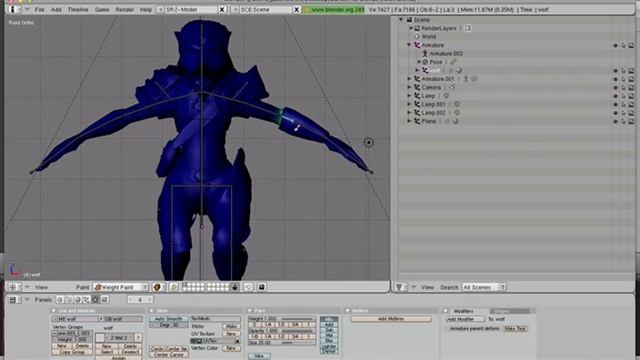Click the lamp data icon beside Lamp.001
The image size is (640, 360).
point(457,104)
